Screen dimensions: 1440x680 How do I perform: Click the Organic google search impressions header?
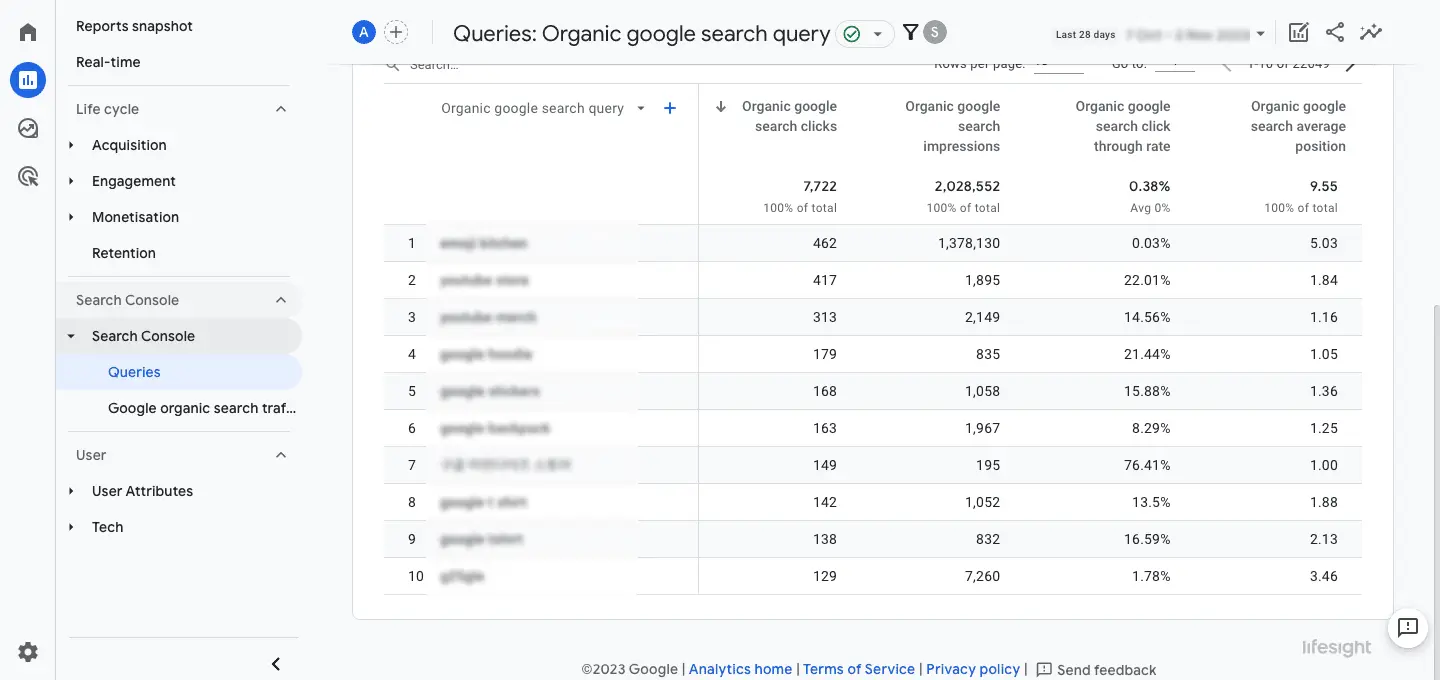[x=952, y=126]
